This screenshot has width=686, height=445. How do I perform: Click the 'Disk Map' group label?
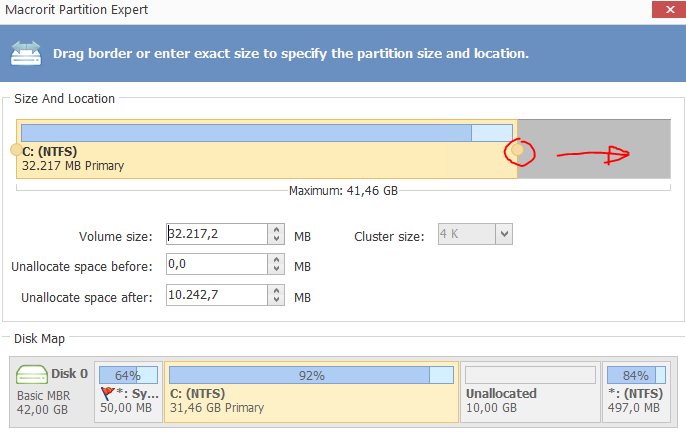(39, 339)
